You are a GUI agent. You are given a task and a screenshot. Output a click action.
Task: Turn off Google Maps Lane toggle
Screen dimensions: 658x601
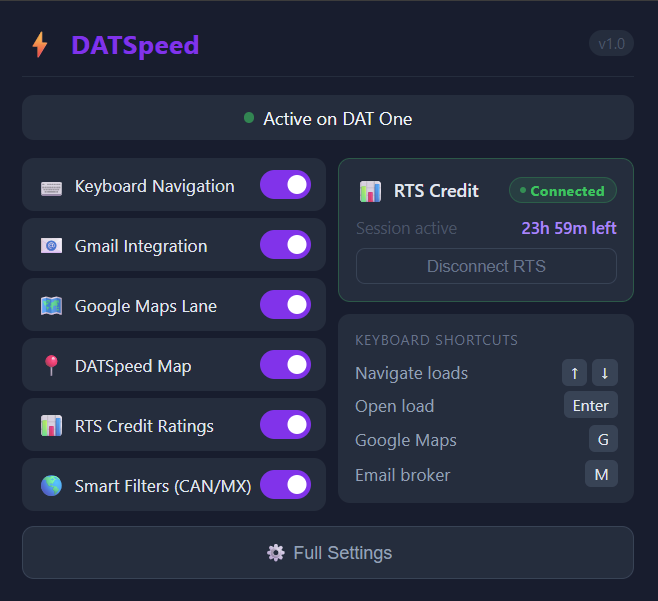tap(285, 305)
